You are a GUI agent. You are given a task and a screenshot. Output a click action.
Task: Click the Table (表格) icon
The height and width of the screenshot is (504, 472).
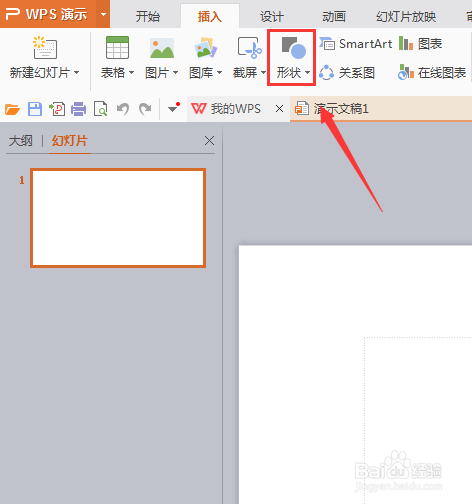(117, 47)
